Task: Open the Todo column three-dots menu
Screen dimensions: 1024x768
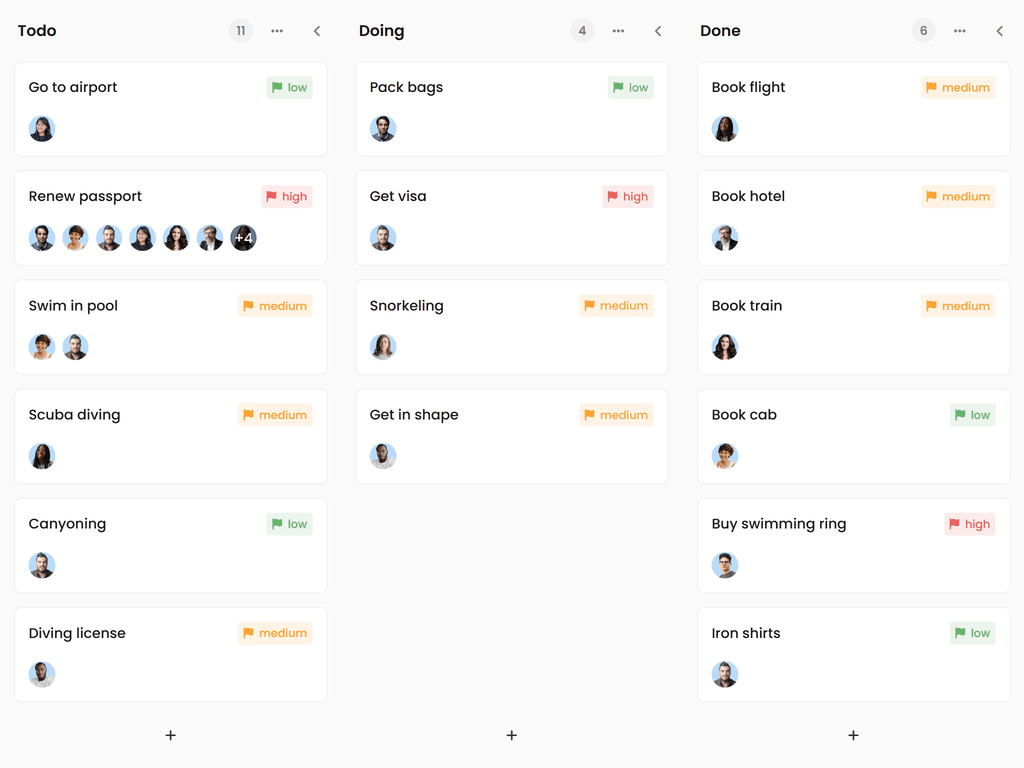Action: [277, 31]
